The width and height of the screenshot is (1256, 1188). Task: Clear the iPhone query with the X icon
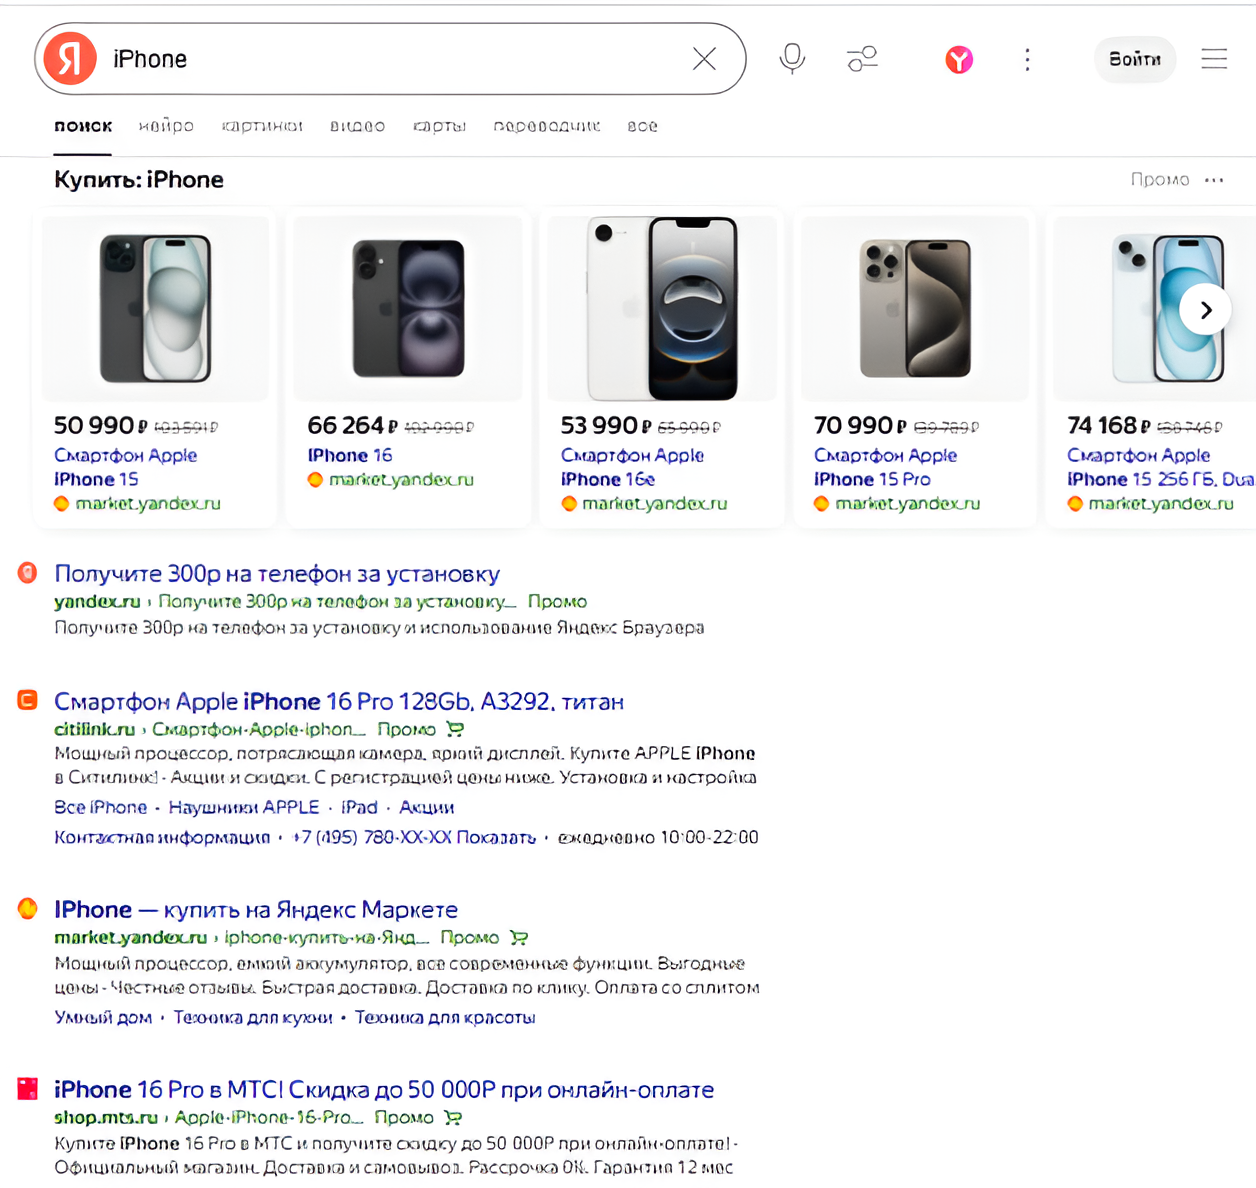[704, 59]
